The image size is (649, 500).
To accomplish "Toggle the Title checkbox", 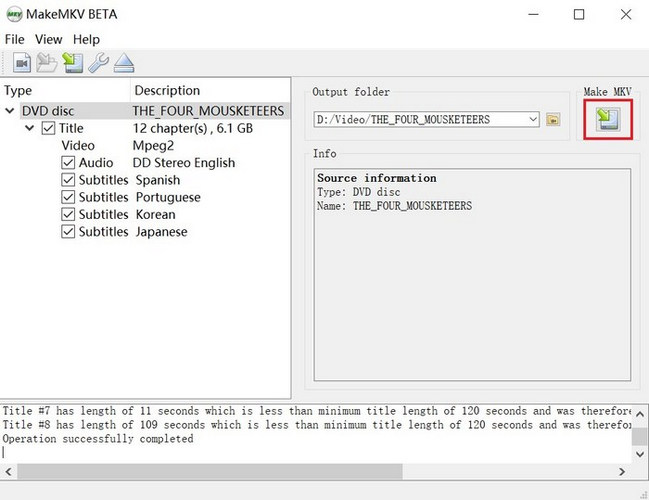I will [x=48, y=128].
